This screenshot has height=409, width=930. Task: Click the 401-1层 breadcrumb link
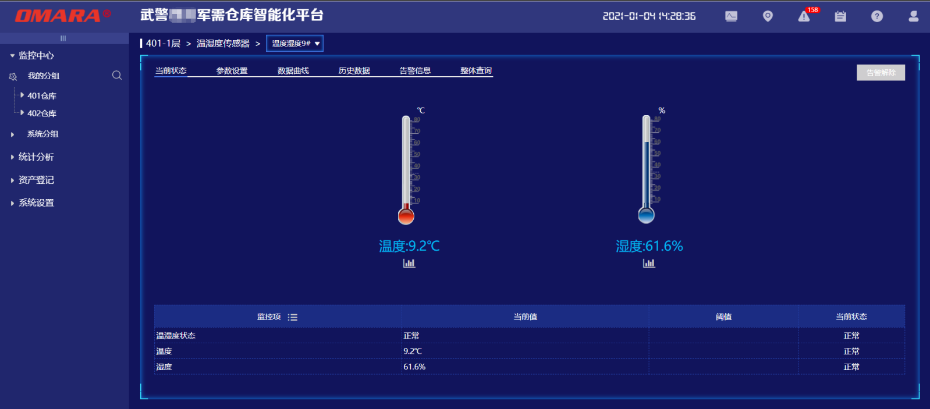click(x=163, y=43)
